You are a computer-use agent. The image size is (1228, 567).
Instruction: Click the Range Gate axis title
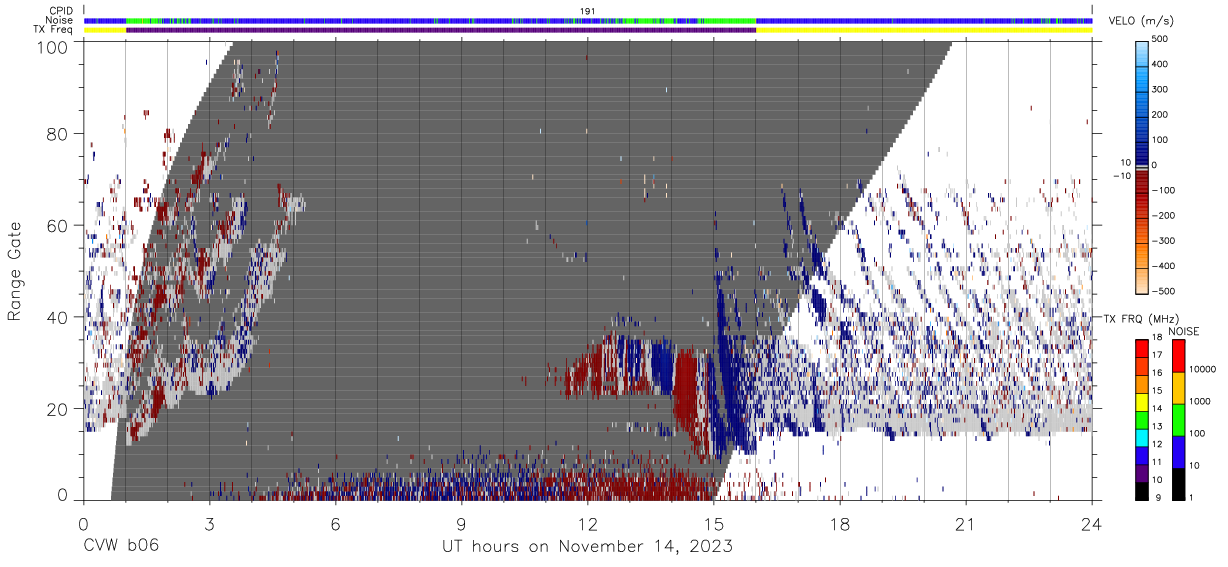15,270
